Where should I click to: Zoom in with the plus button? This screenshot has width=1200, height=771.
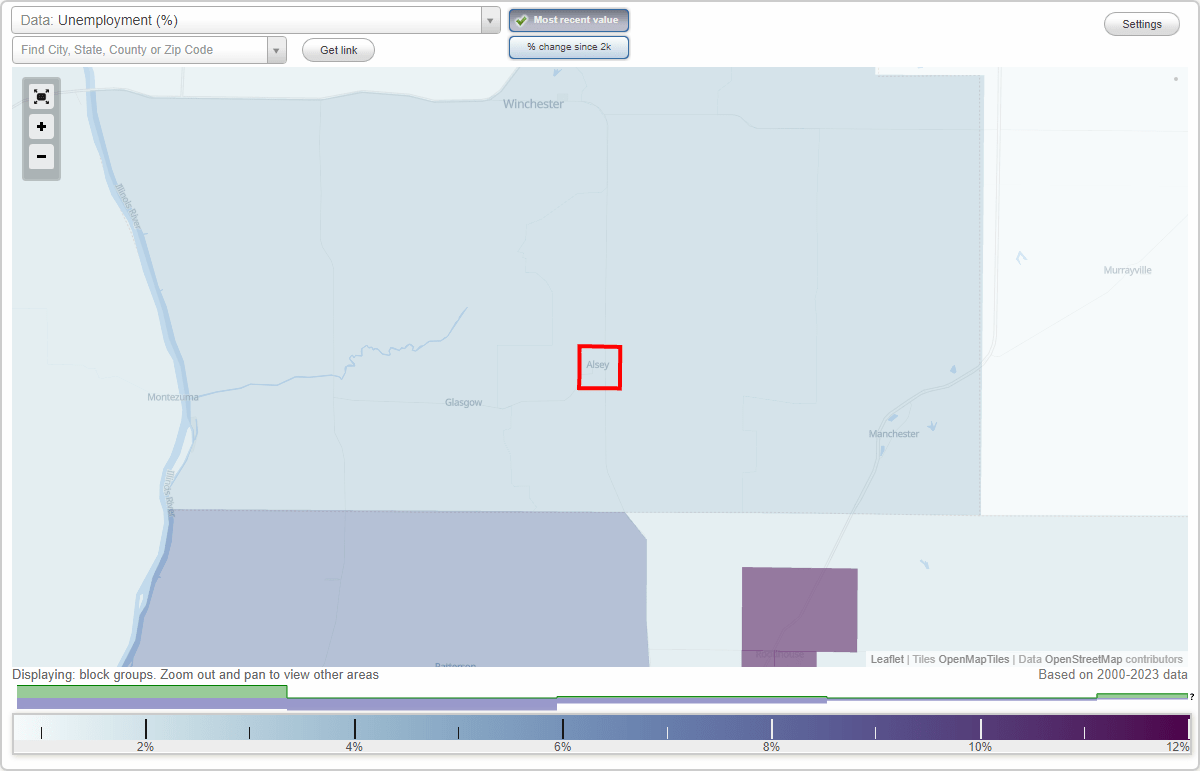[41, 126]
